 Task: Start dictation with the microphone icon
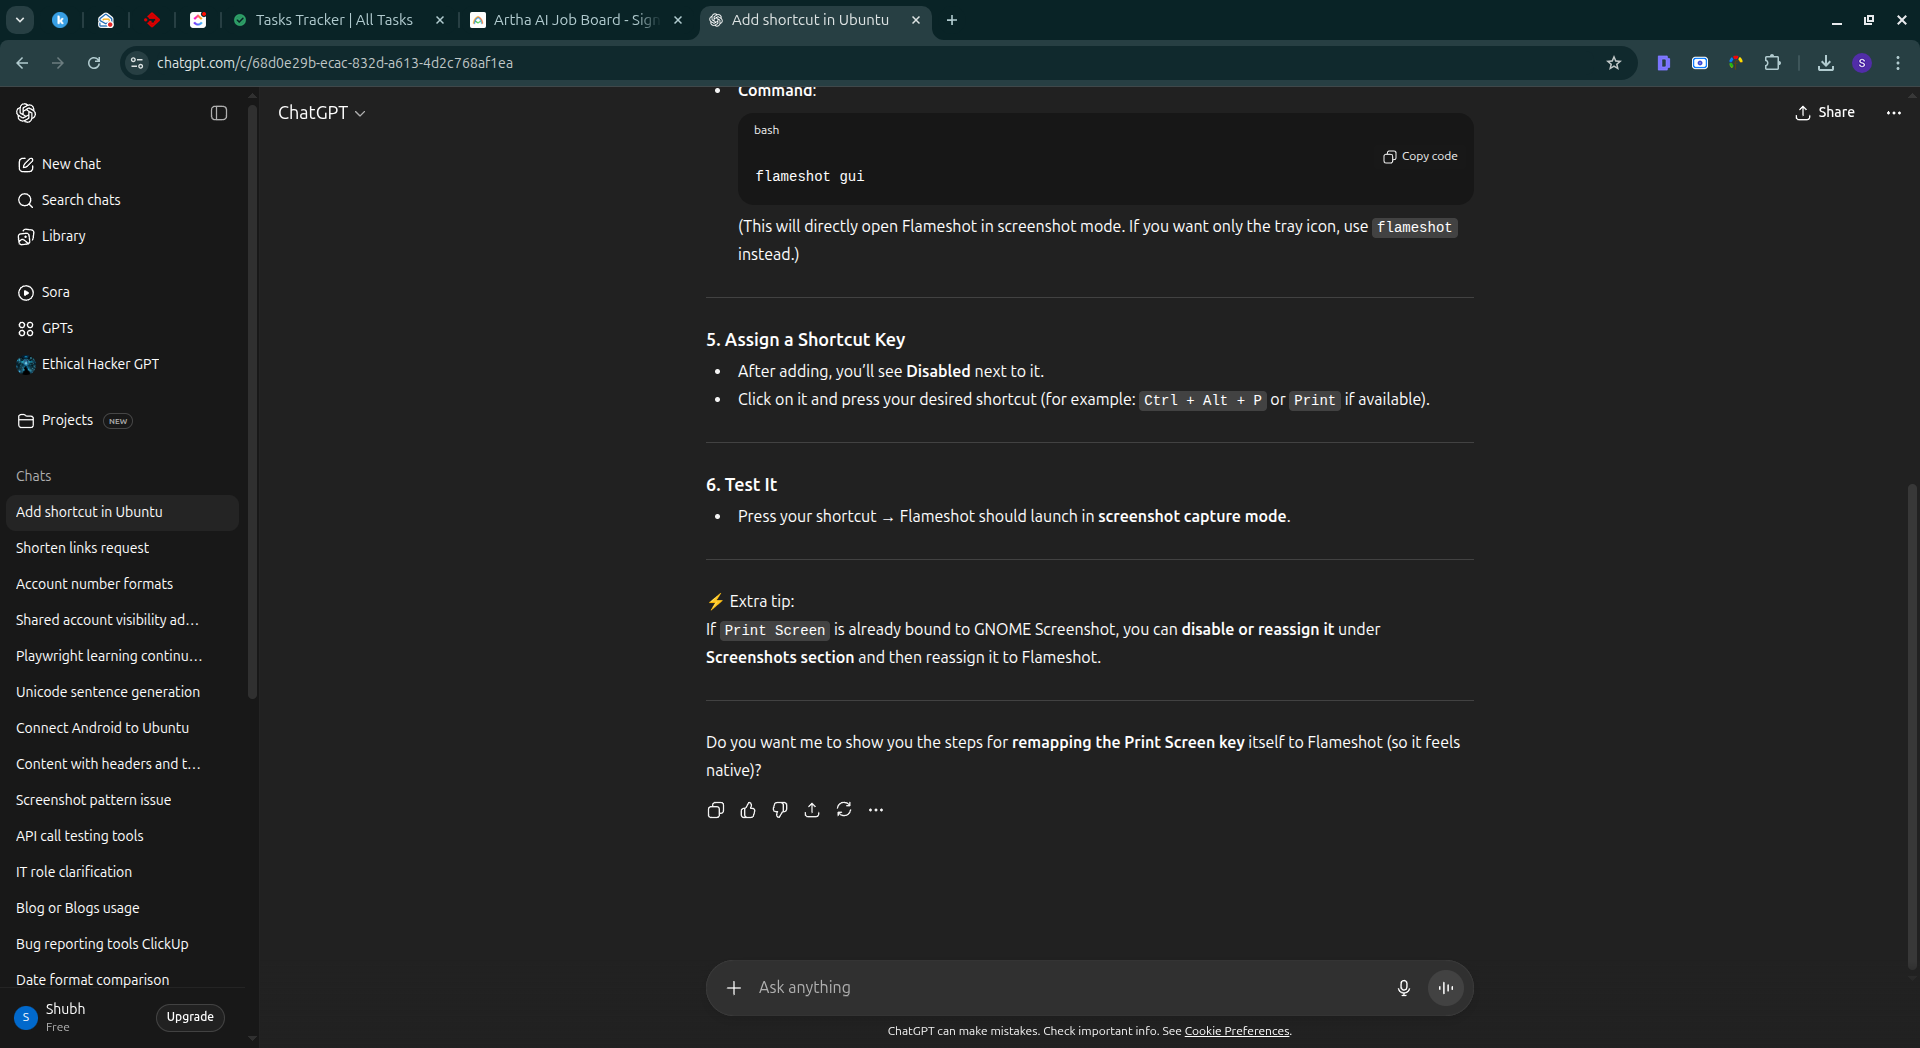(1403, 988)
